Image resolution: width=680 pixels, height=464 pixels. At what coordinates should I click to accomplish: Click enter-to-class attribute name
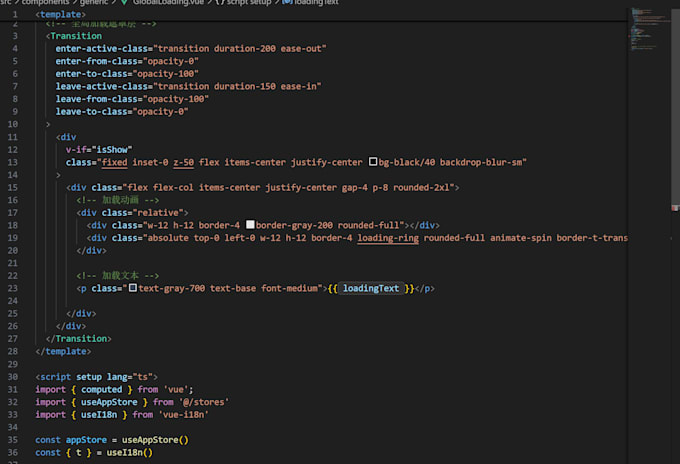pos(91,73)
